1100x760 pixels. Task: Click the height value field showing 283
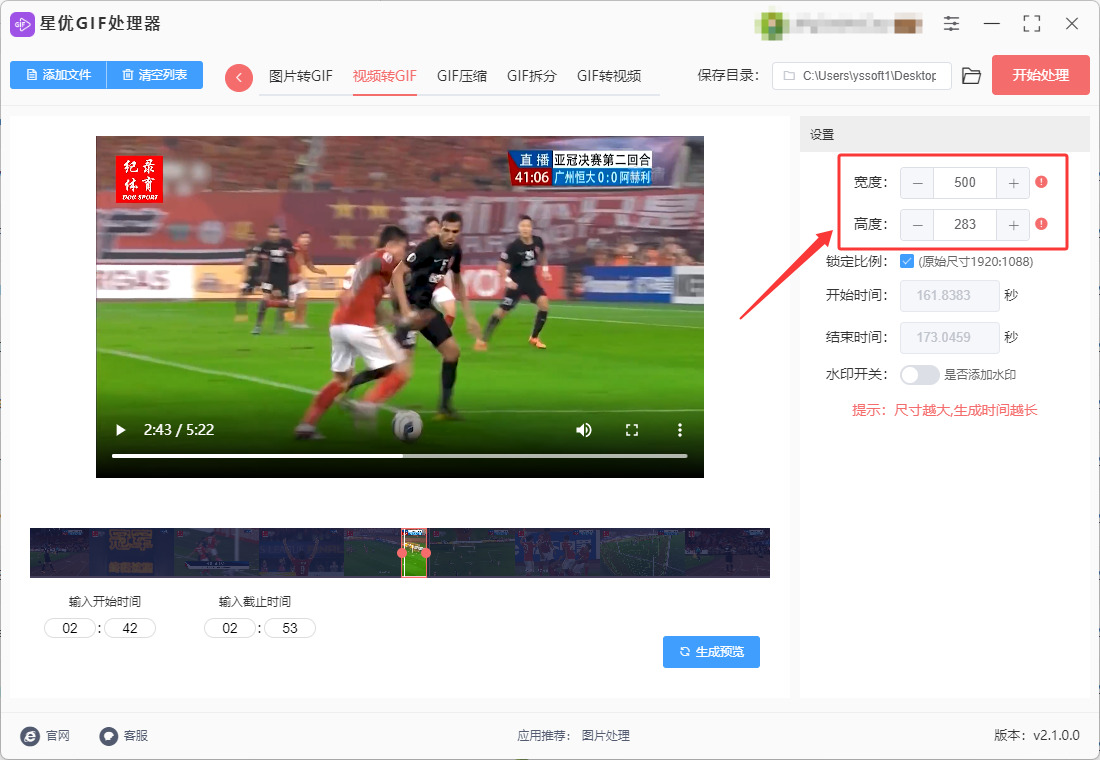point(965,225)
